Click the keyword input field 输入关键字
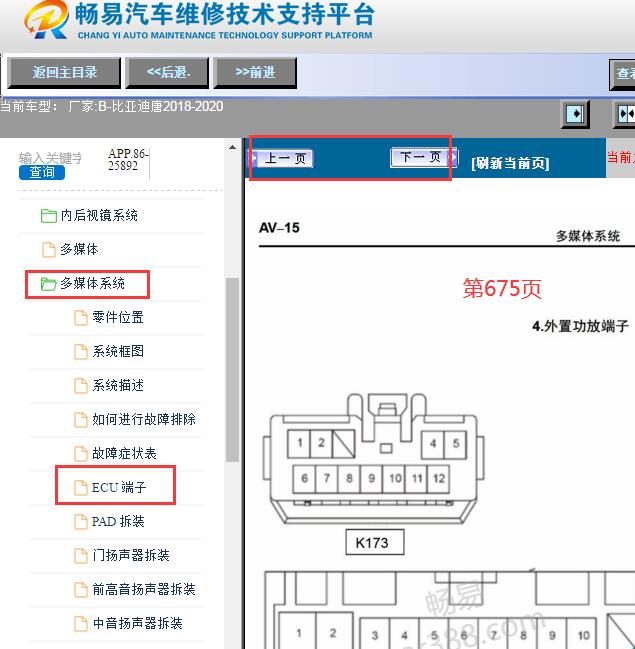 (x=50, y=158)
